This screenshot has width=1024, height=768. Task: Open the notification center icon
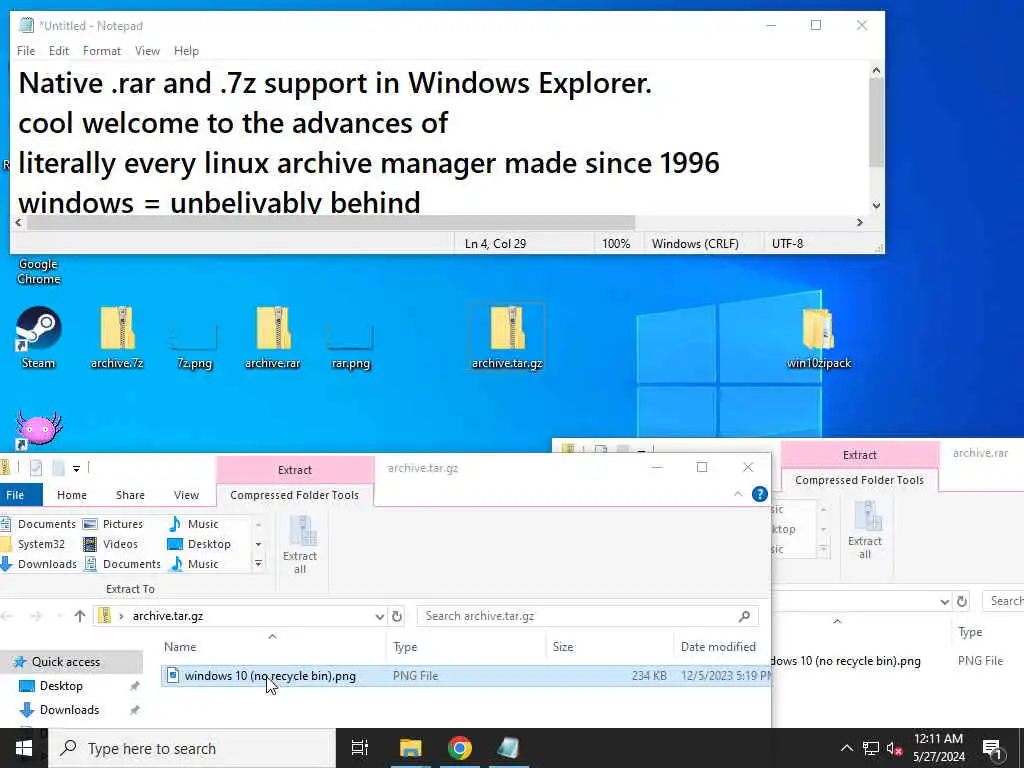992,749
